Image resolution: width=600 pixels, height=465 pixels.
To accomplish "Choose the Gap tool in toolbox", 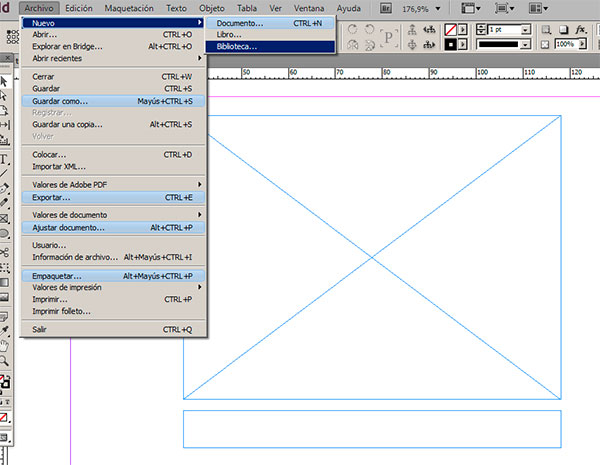I will (x=4, y=125).
